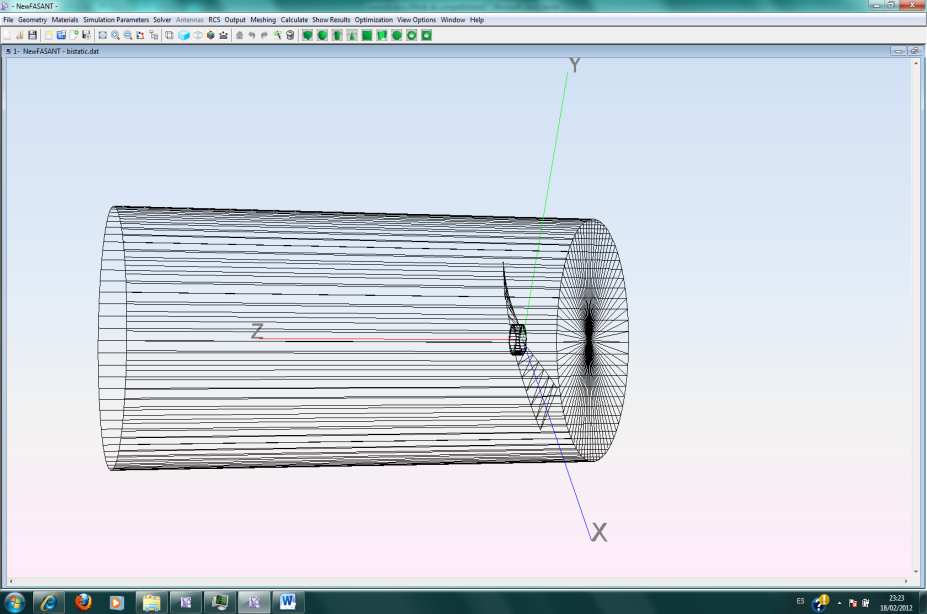Click the blue windows project icon
The width and height of the screenshot is (927, 614).
[61, 35]
